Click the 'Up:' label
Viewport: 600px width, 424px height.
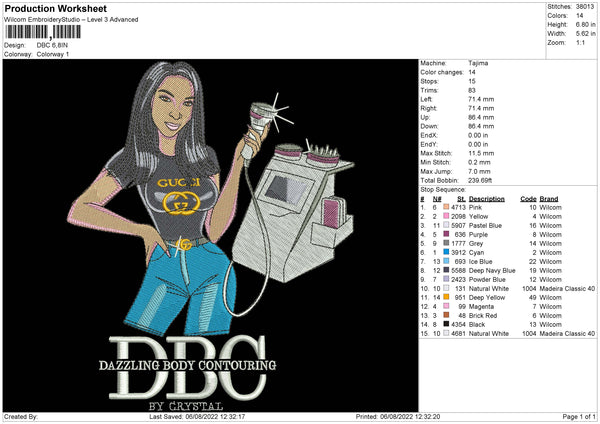(425, 117)
